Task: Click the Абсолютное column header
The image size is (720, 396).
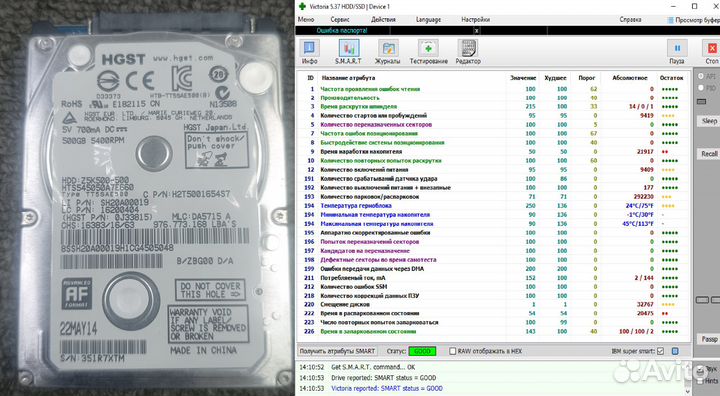Action: pos(630,78)
